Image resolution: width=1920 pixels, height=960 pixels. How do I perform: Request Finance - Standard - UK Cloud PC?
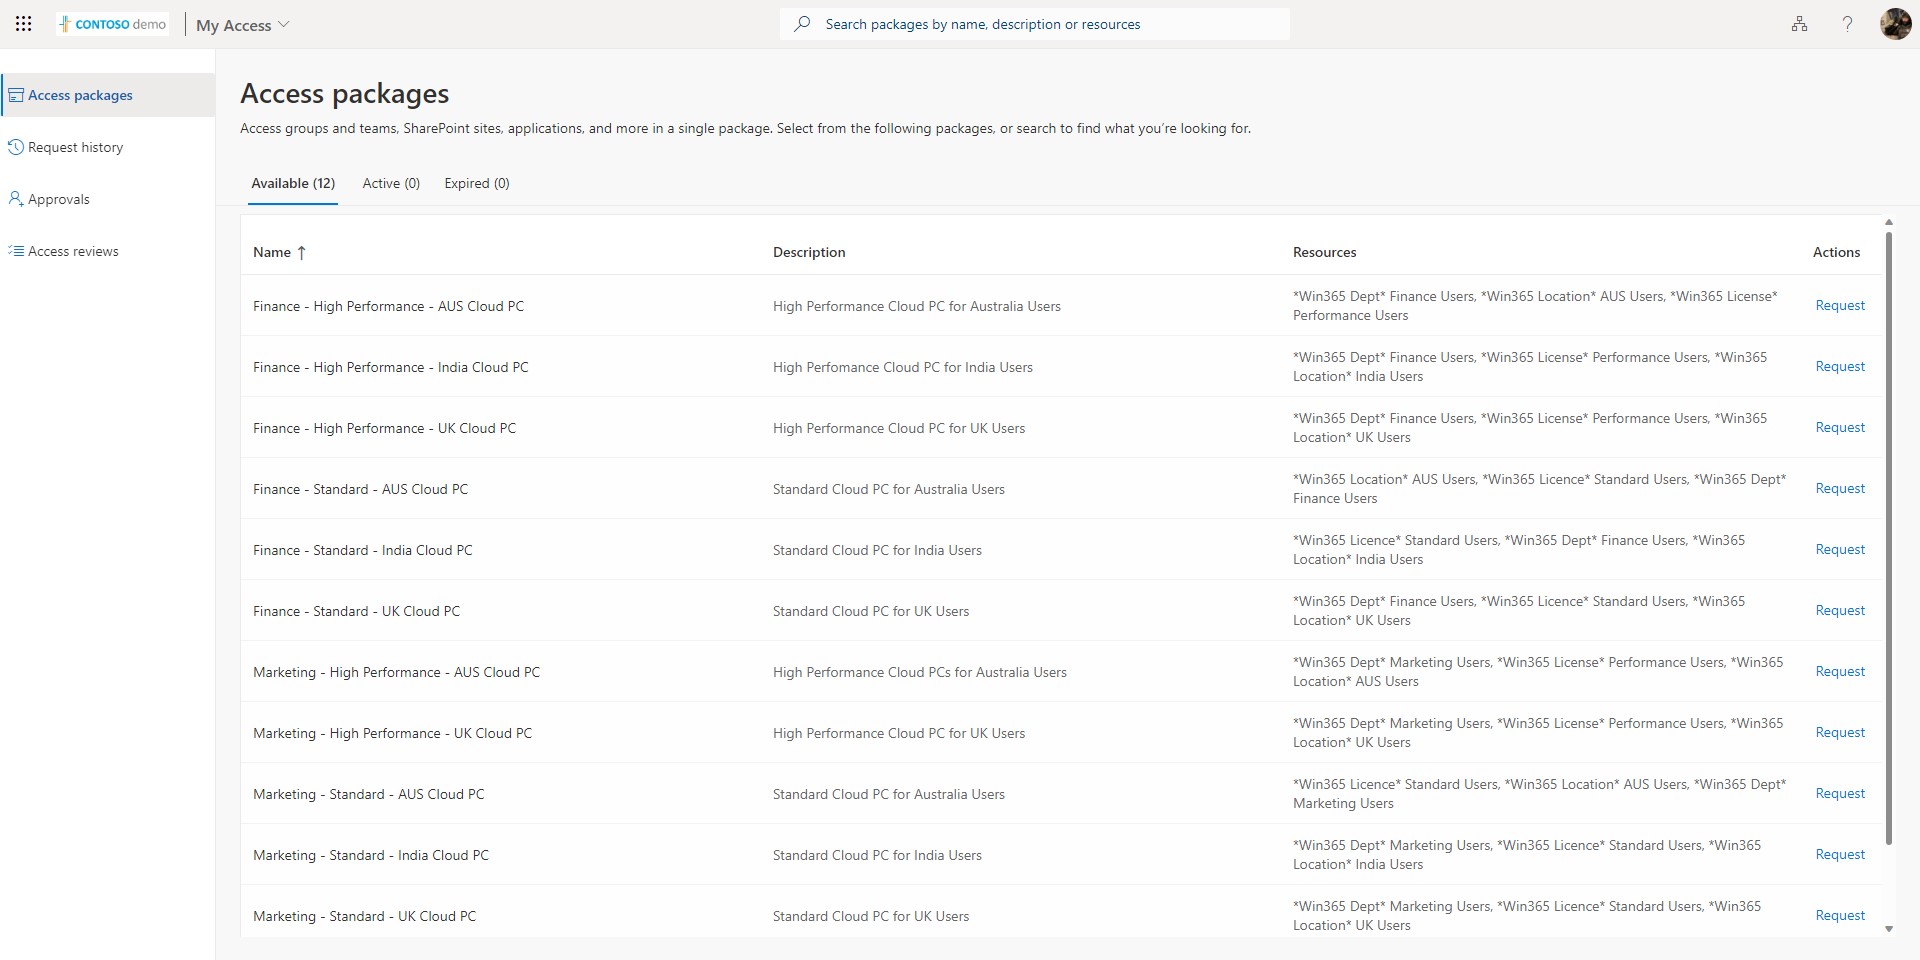pos(1839,610)
